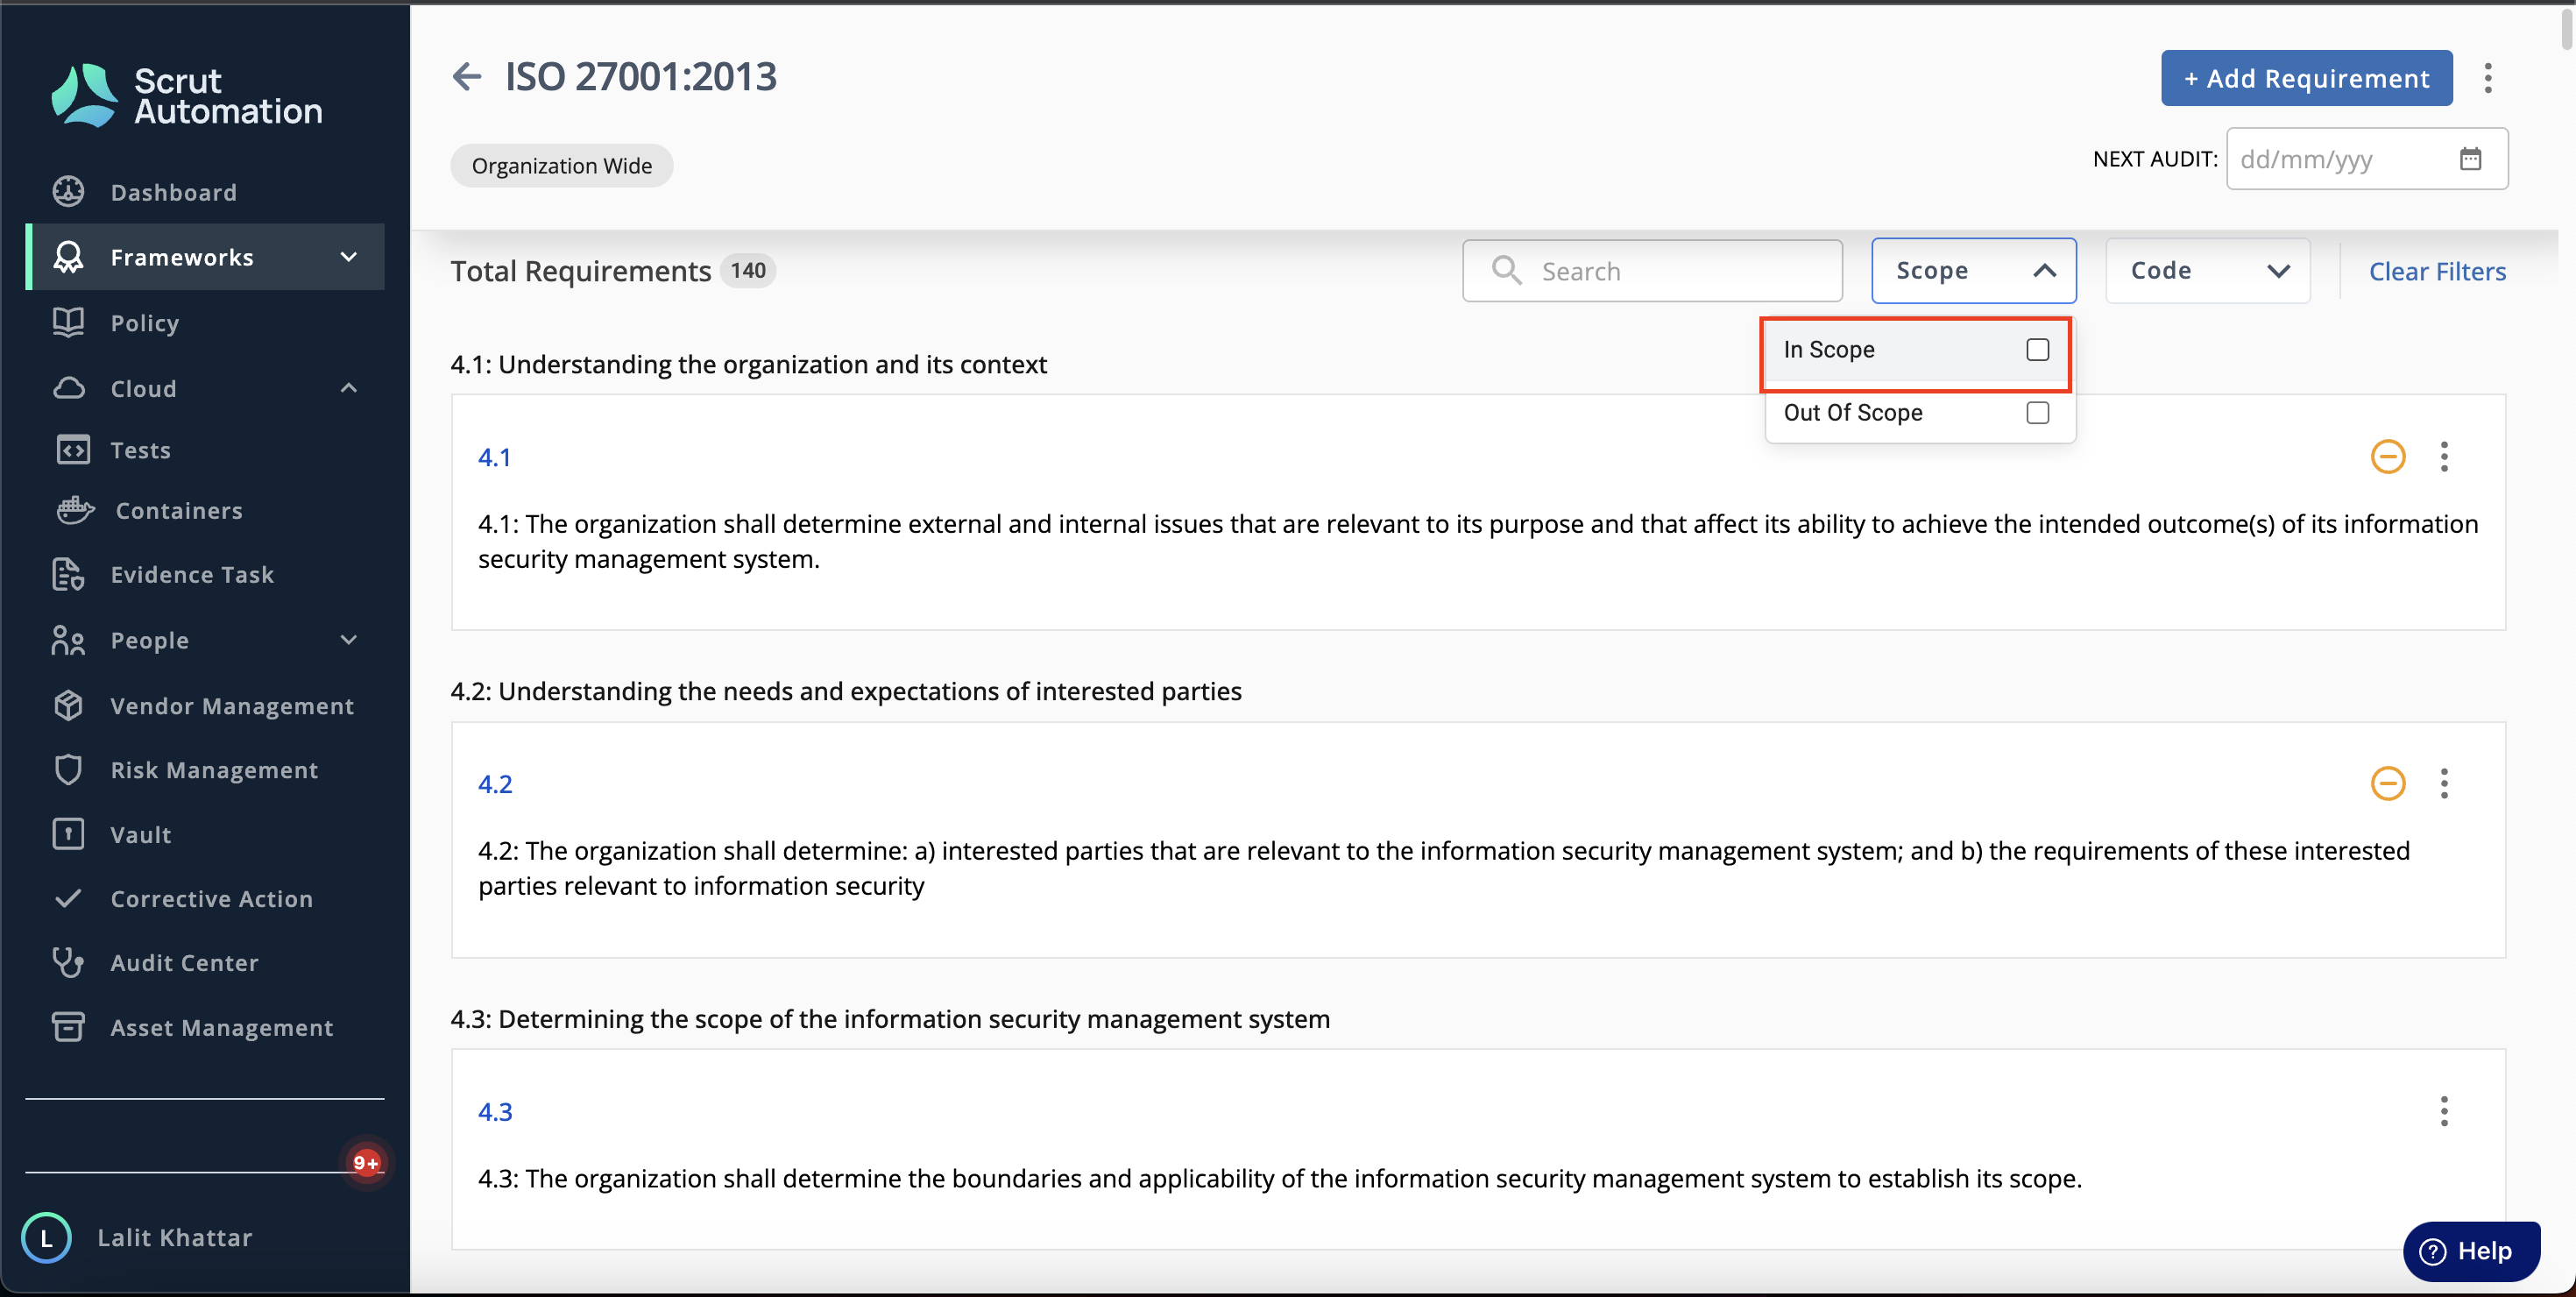Click the Next Audit date field
Viewport: 2576px width, 1297px height.
pyautogui.click(x=2366, y=159)
